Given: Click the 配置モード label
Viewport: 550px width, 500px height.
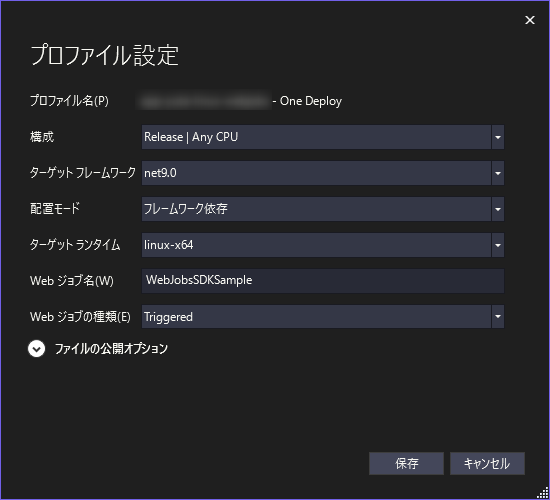Looking at the screenshot, I should click(55, 209).
